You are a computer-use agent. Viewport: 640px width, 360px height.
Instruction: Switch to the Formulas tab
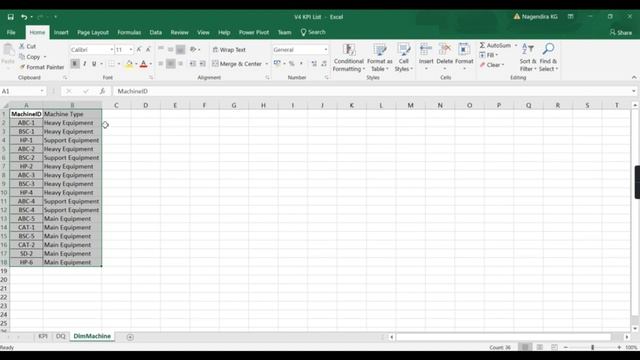(x=129, y=32)
